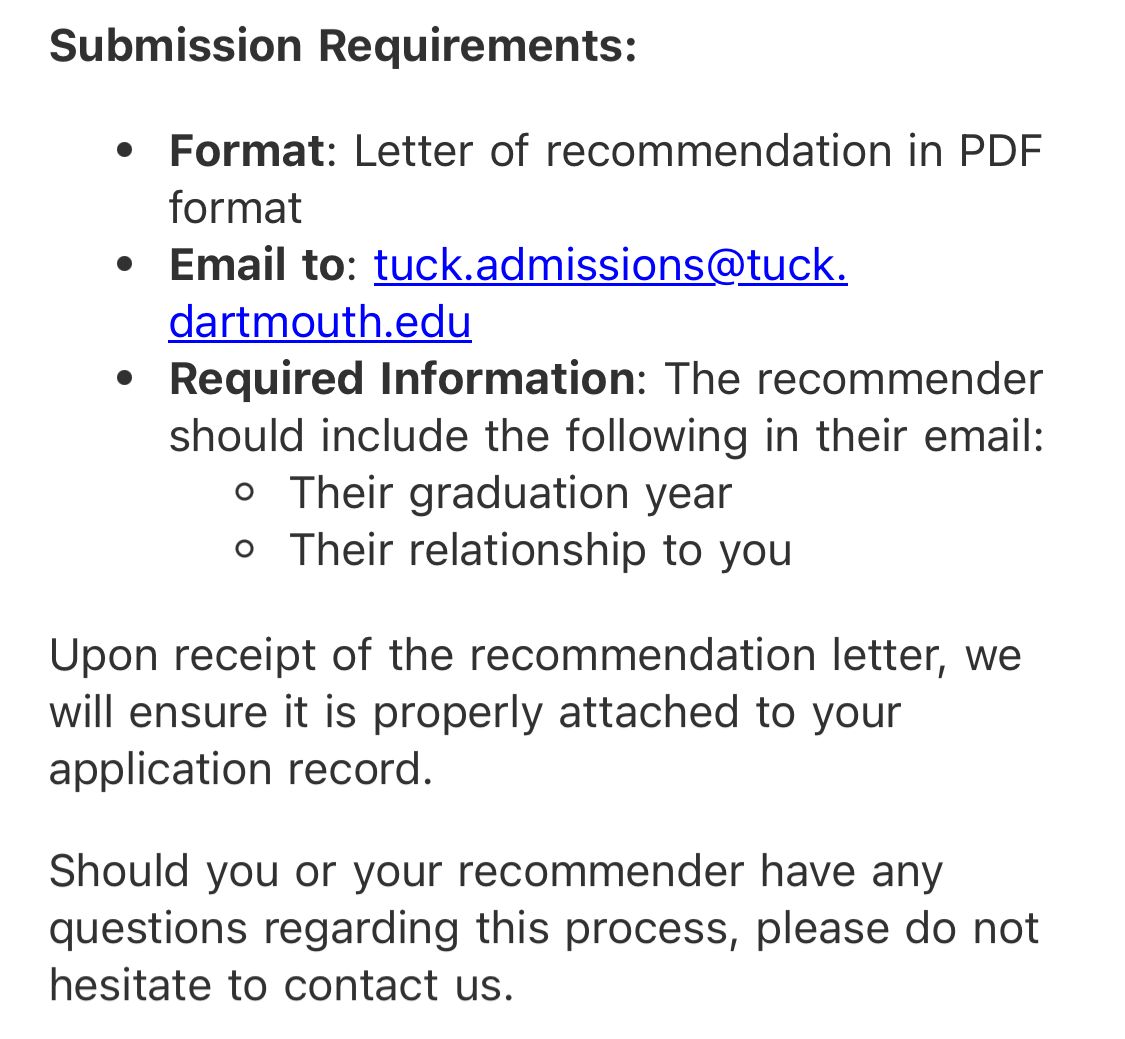The height and width of the screenshot is (1039, 1125).
Task: Click the 'Upon receipt of the recommendation letter' paragraph
Action: [535, 655]
